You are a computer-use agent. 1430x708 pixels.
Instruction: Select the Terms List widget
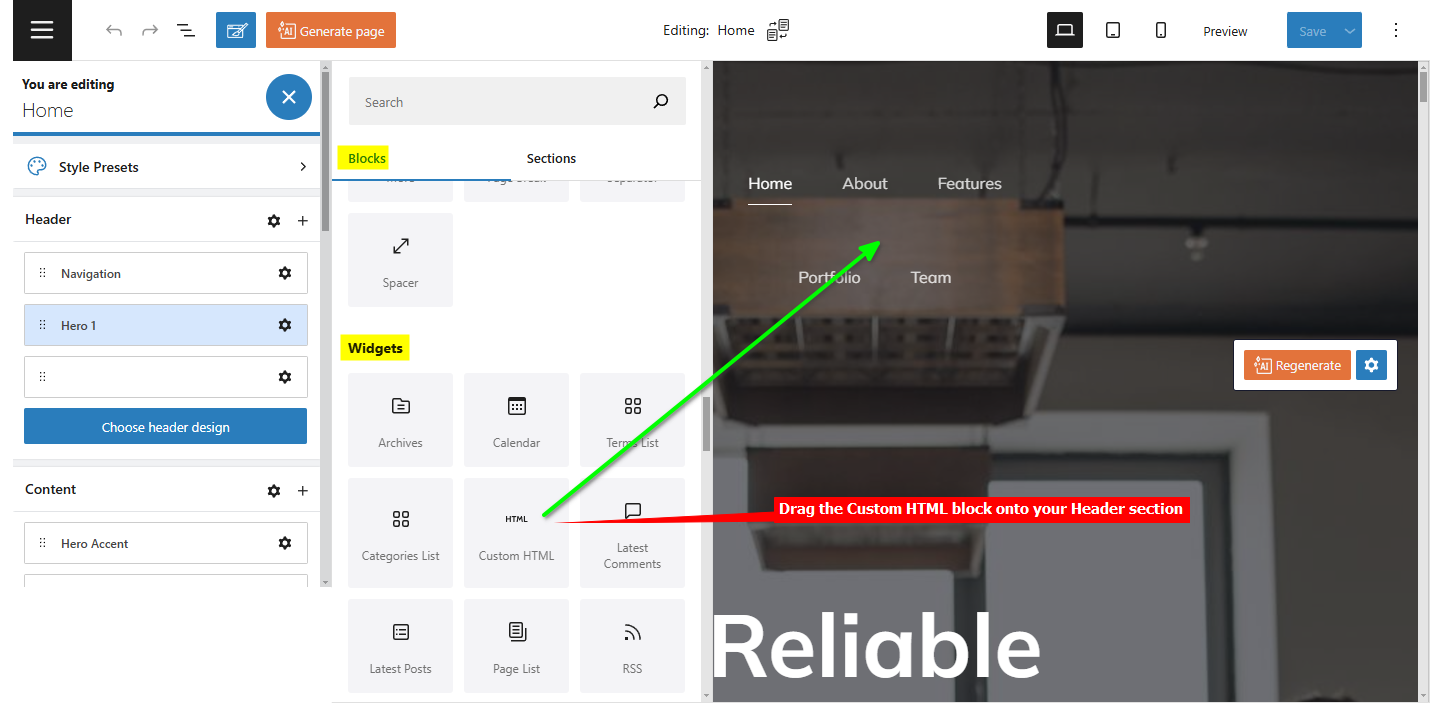[632, 420]
